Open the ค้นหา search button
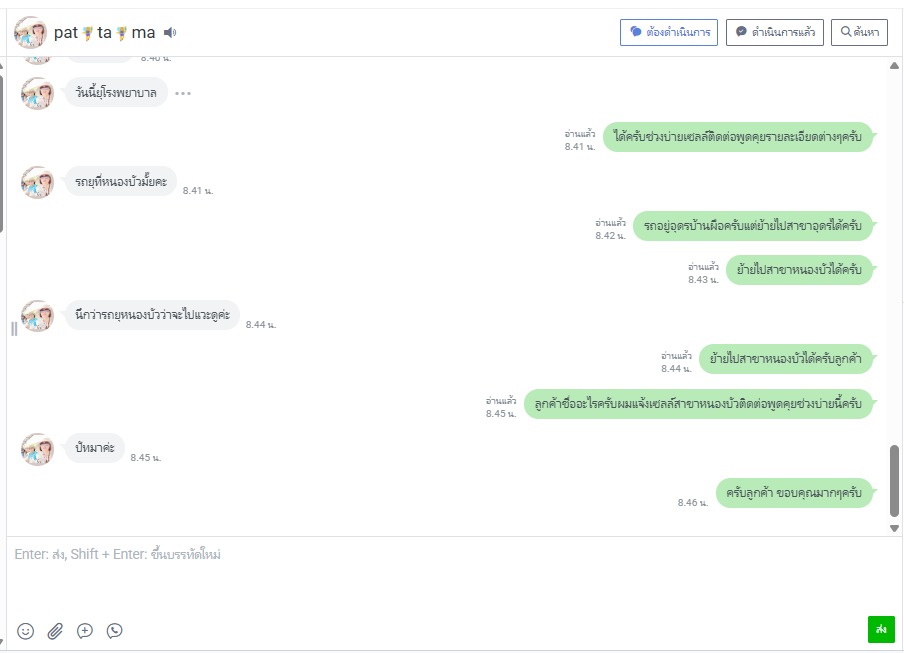The height and width of the screenshot is (653, 904). (859, 32)
